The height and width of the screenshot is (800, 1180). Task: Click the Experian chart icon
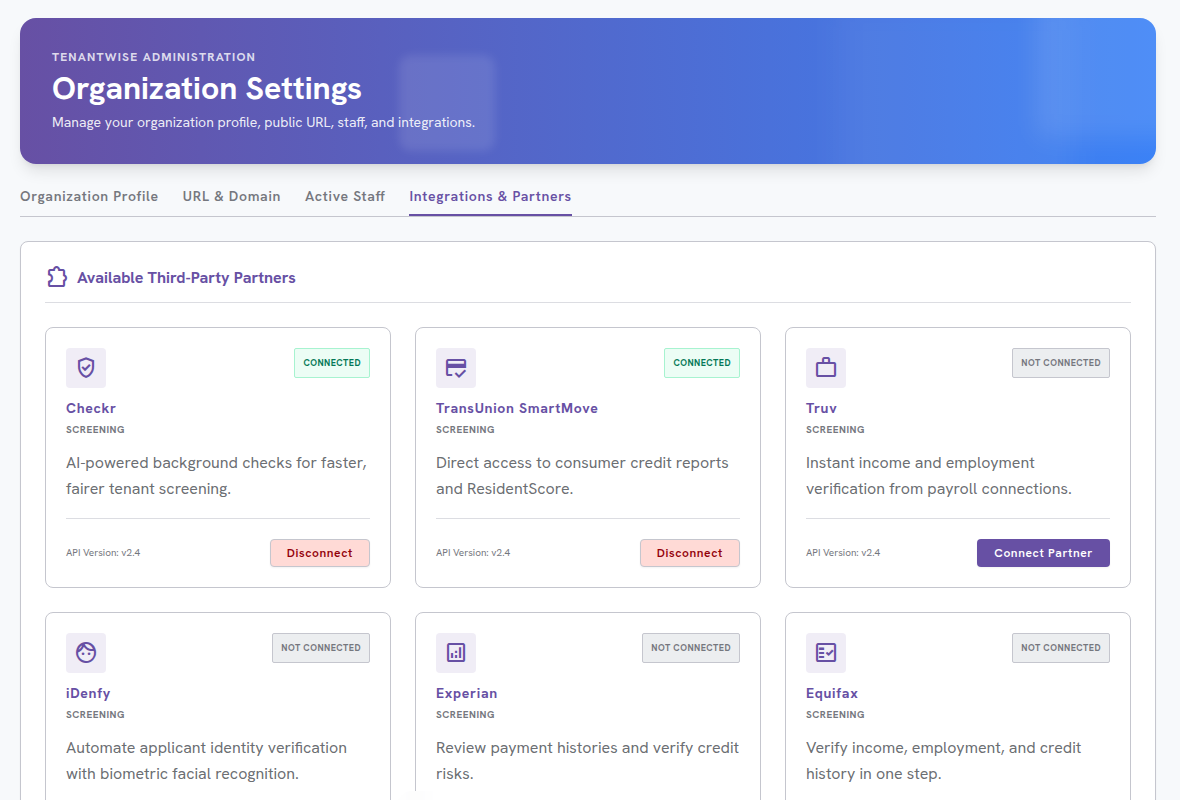(456, 652)
